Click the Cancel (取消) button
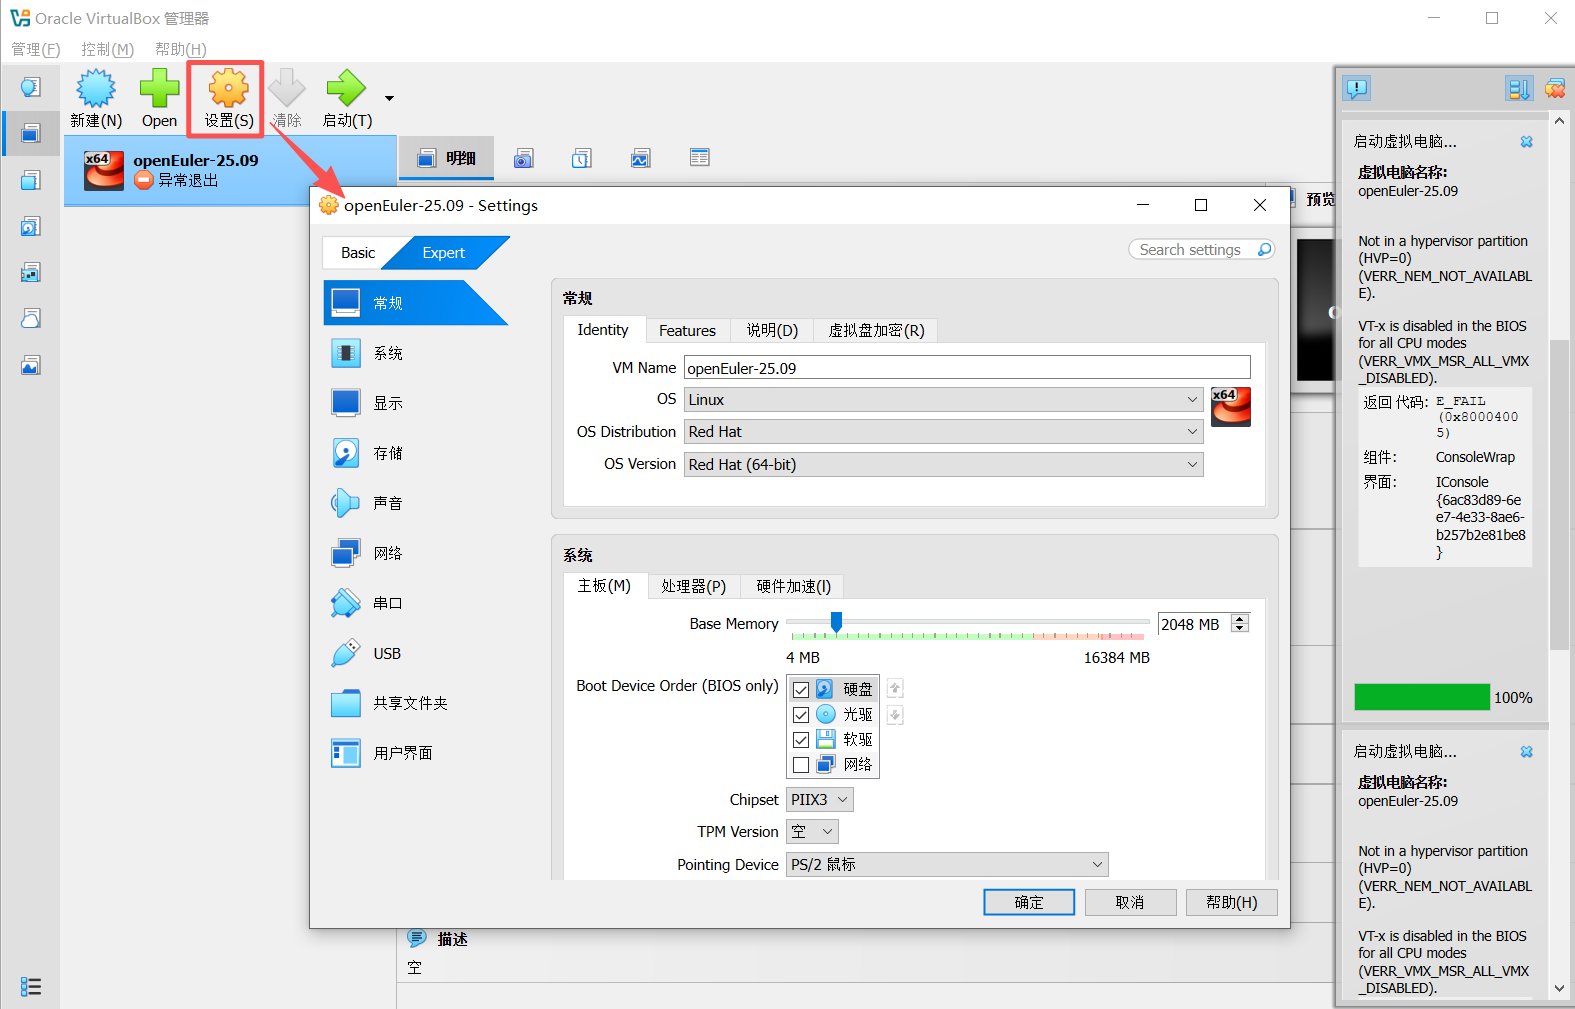 pos(1130,902)
